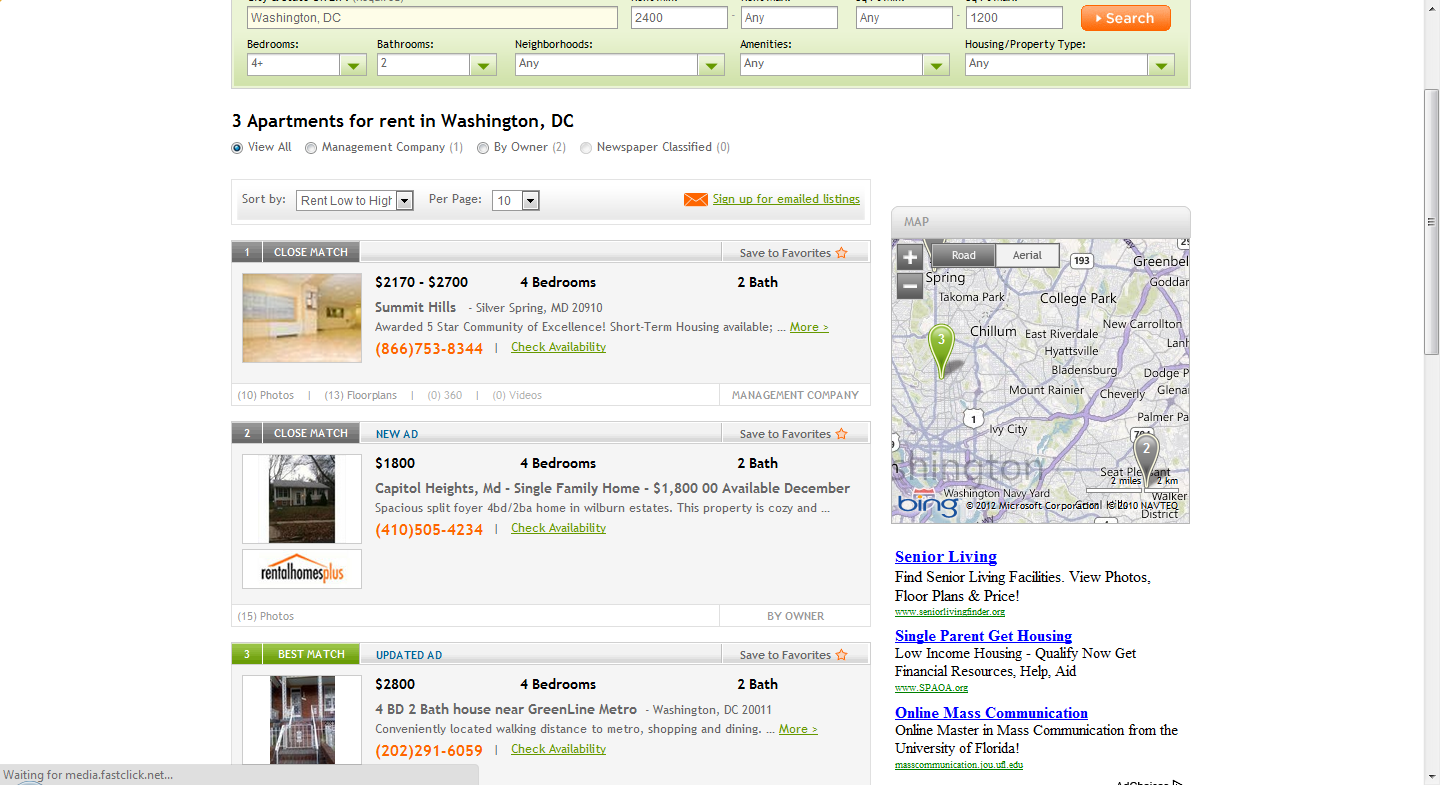The height and width of the screenshot is (785, 1440).
Task: Click the rentalhomesplus logo
Action: [302, 569]
